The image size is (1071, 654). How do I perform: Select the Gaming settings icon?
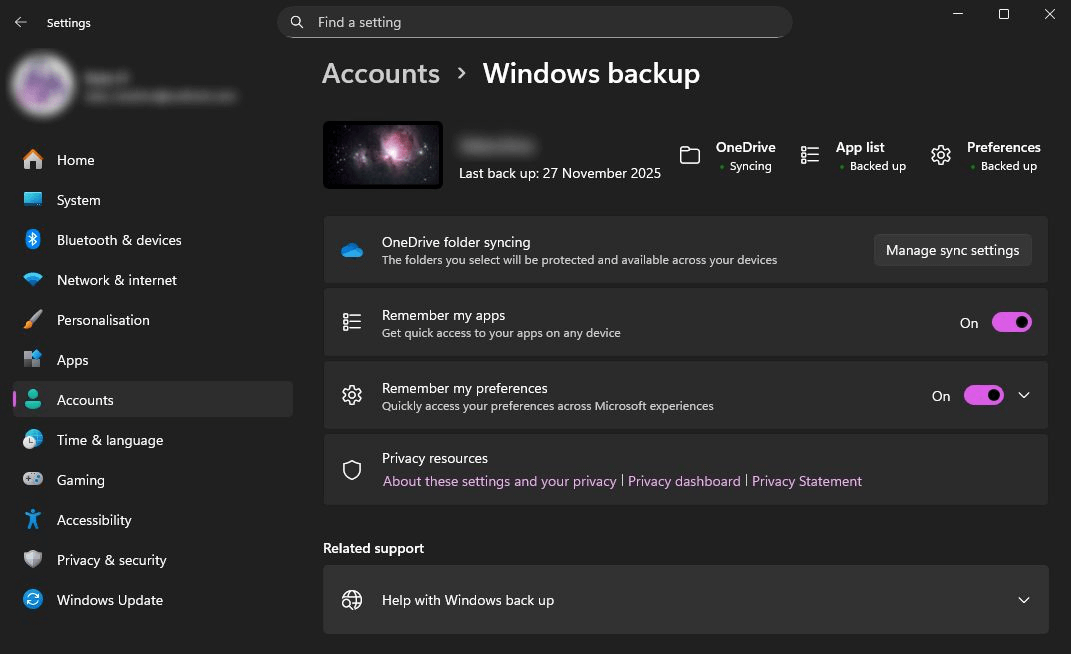pyautogui.click(x=33, y=480)
